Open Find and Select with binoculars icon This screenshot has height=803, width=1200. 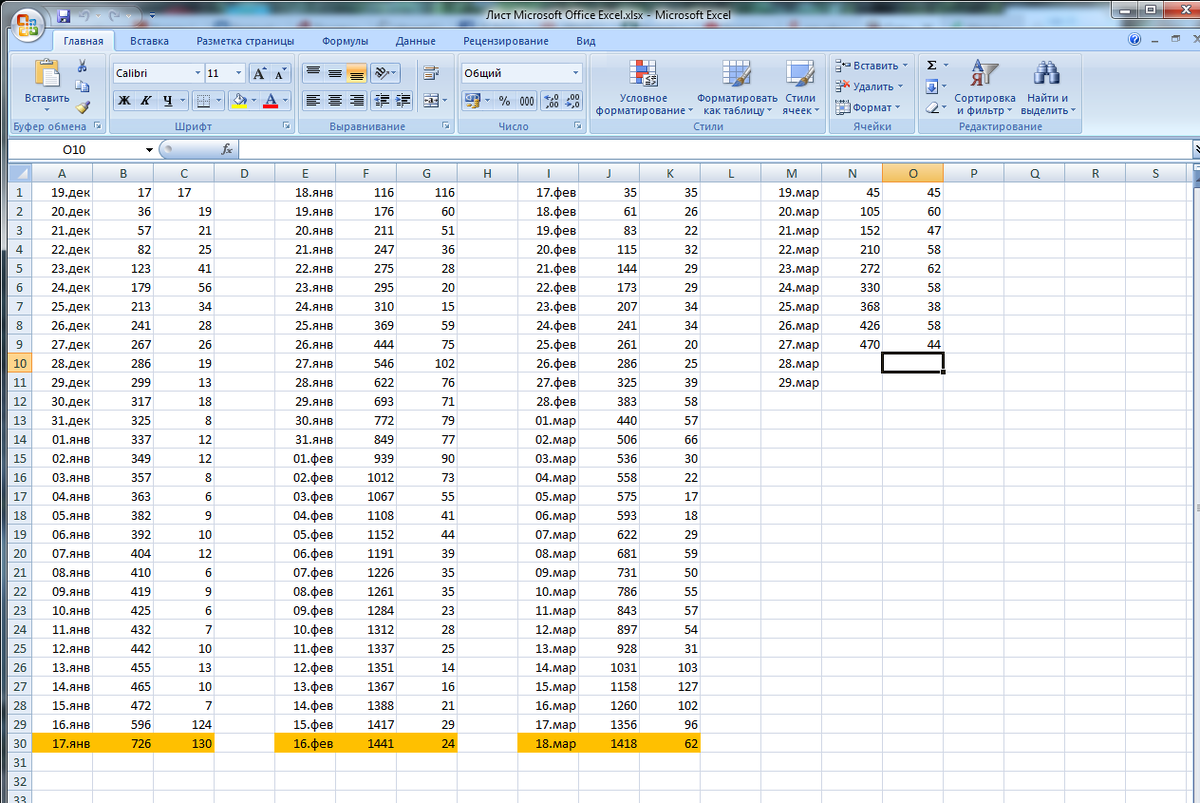[1047, 74]
